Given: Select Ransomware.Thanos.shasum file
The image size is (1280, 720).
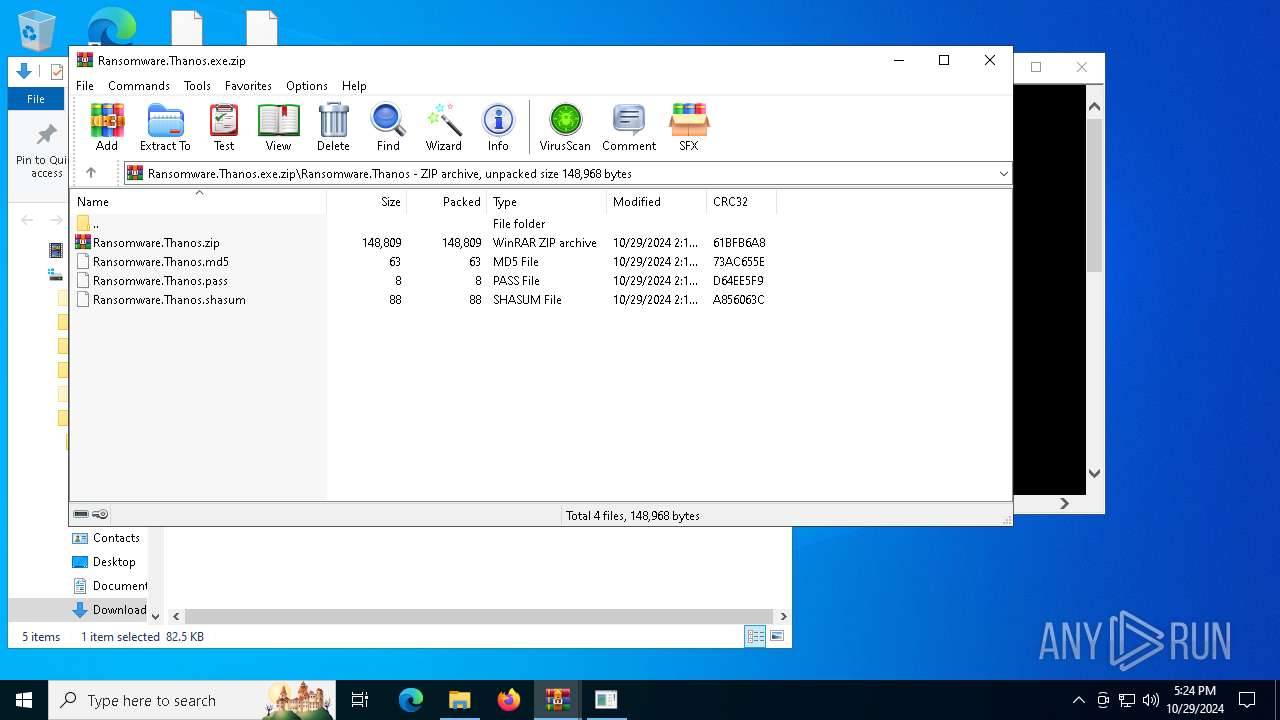Looking at the screenshot, I should tap(169, 300).
